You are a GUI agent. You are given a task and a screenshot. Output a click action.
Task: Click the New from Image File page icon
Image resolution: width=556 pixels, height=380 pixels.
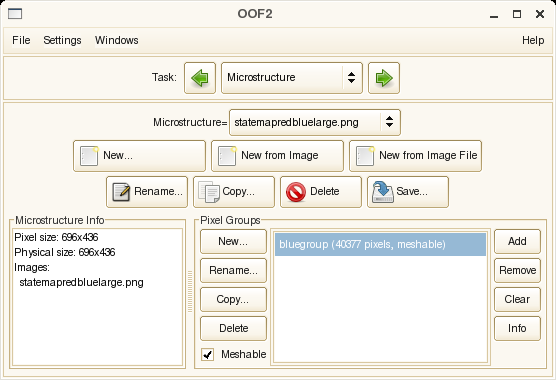[365, 156]
